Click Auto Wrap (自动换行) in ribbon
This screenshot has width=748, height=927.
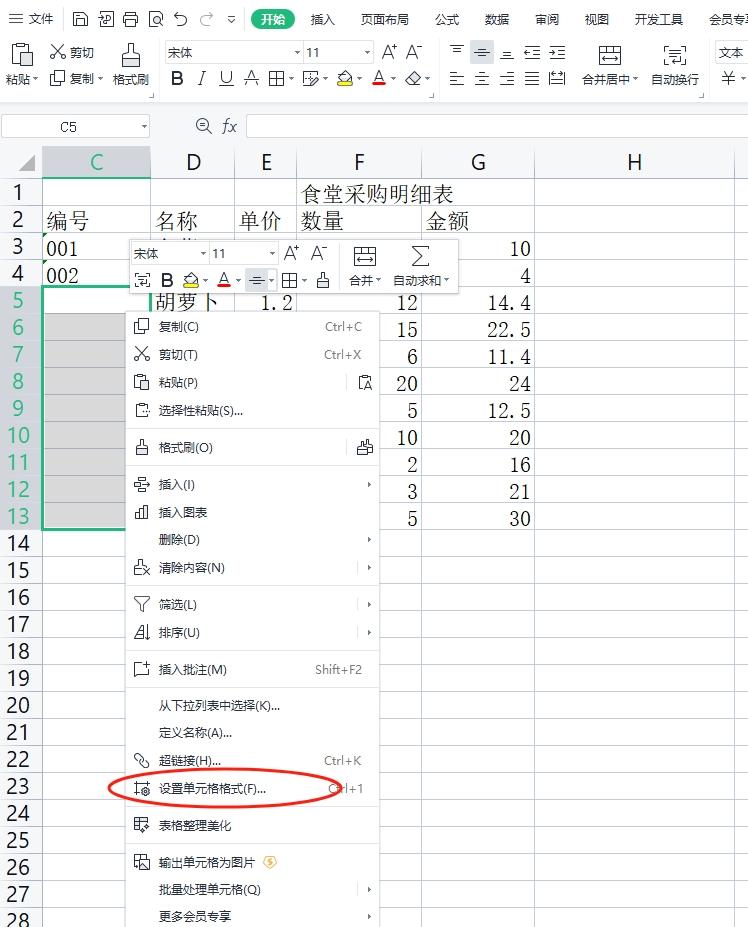(x=675, y=64)
